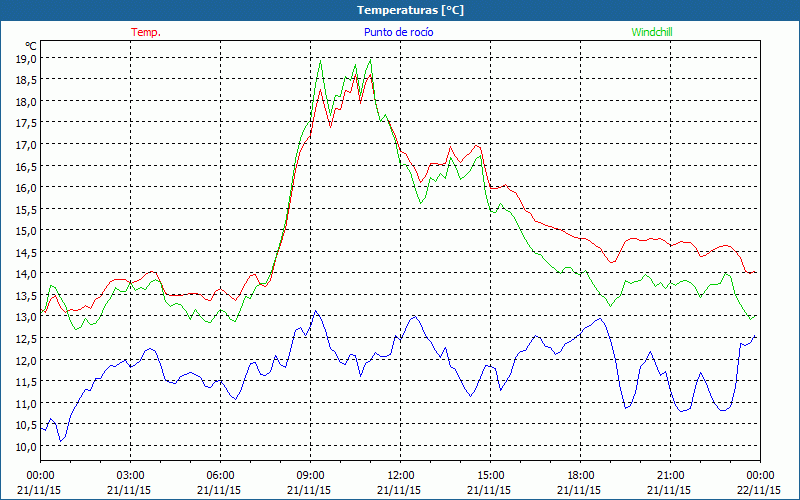Image resolution: width=800 pixels, height=500 pixels.
Task: Click the 21/11/15 date under 18:00
Action: pyautogui.click(x=579, y=490)
